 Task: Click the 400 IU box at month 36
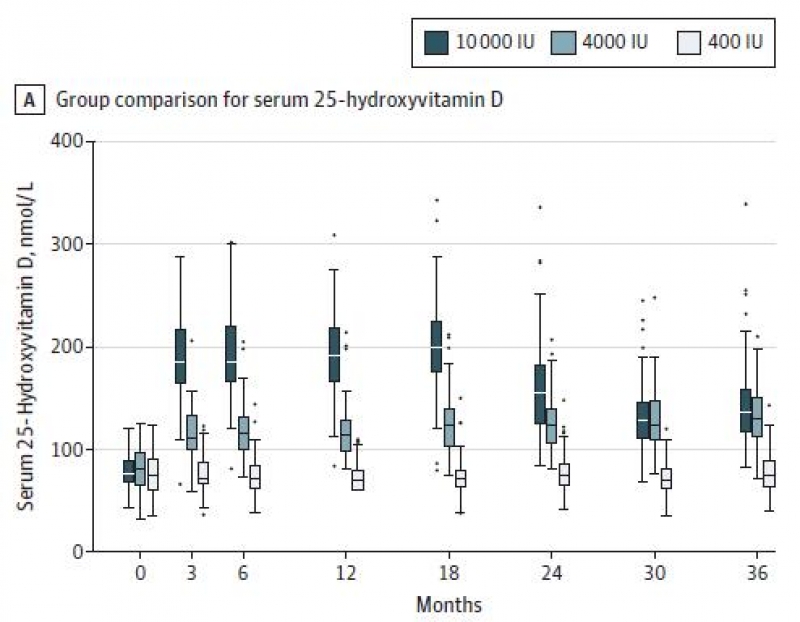coord(769,473)
